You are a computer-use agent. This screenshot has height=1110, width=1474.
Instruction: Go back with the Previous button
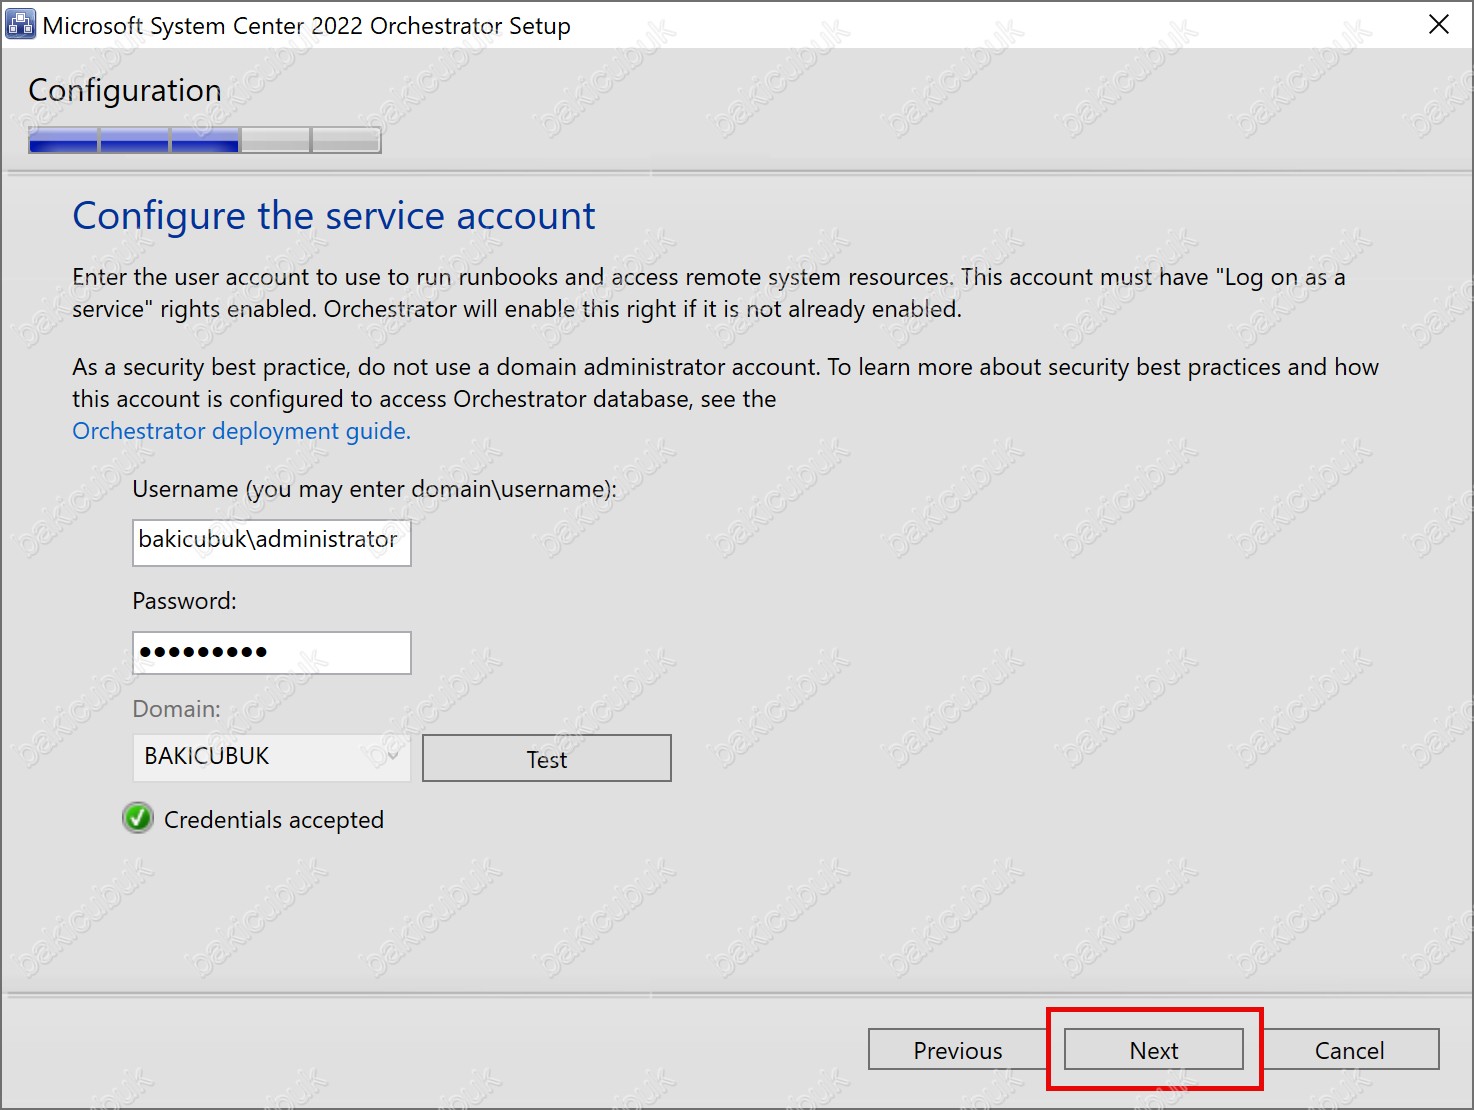(x=957, y=1050)
